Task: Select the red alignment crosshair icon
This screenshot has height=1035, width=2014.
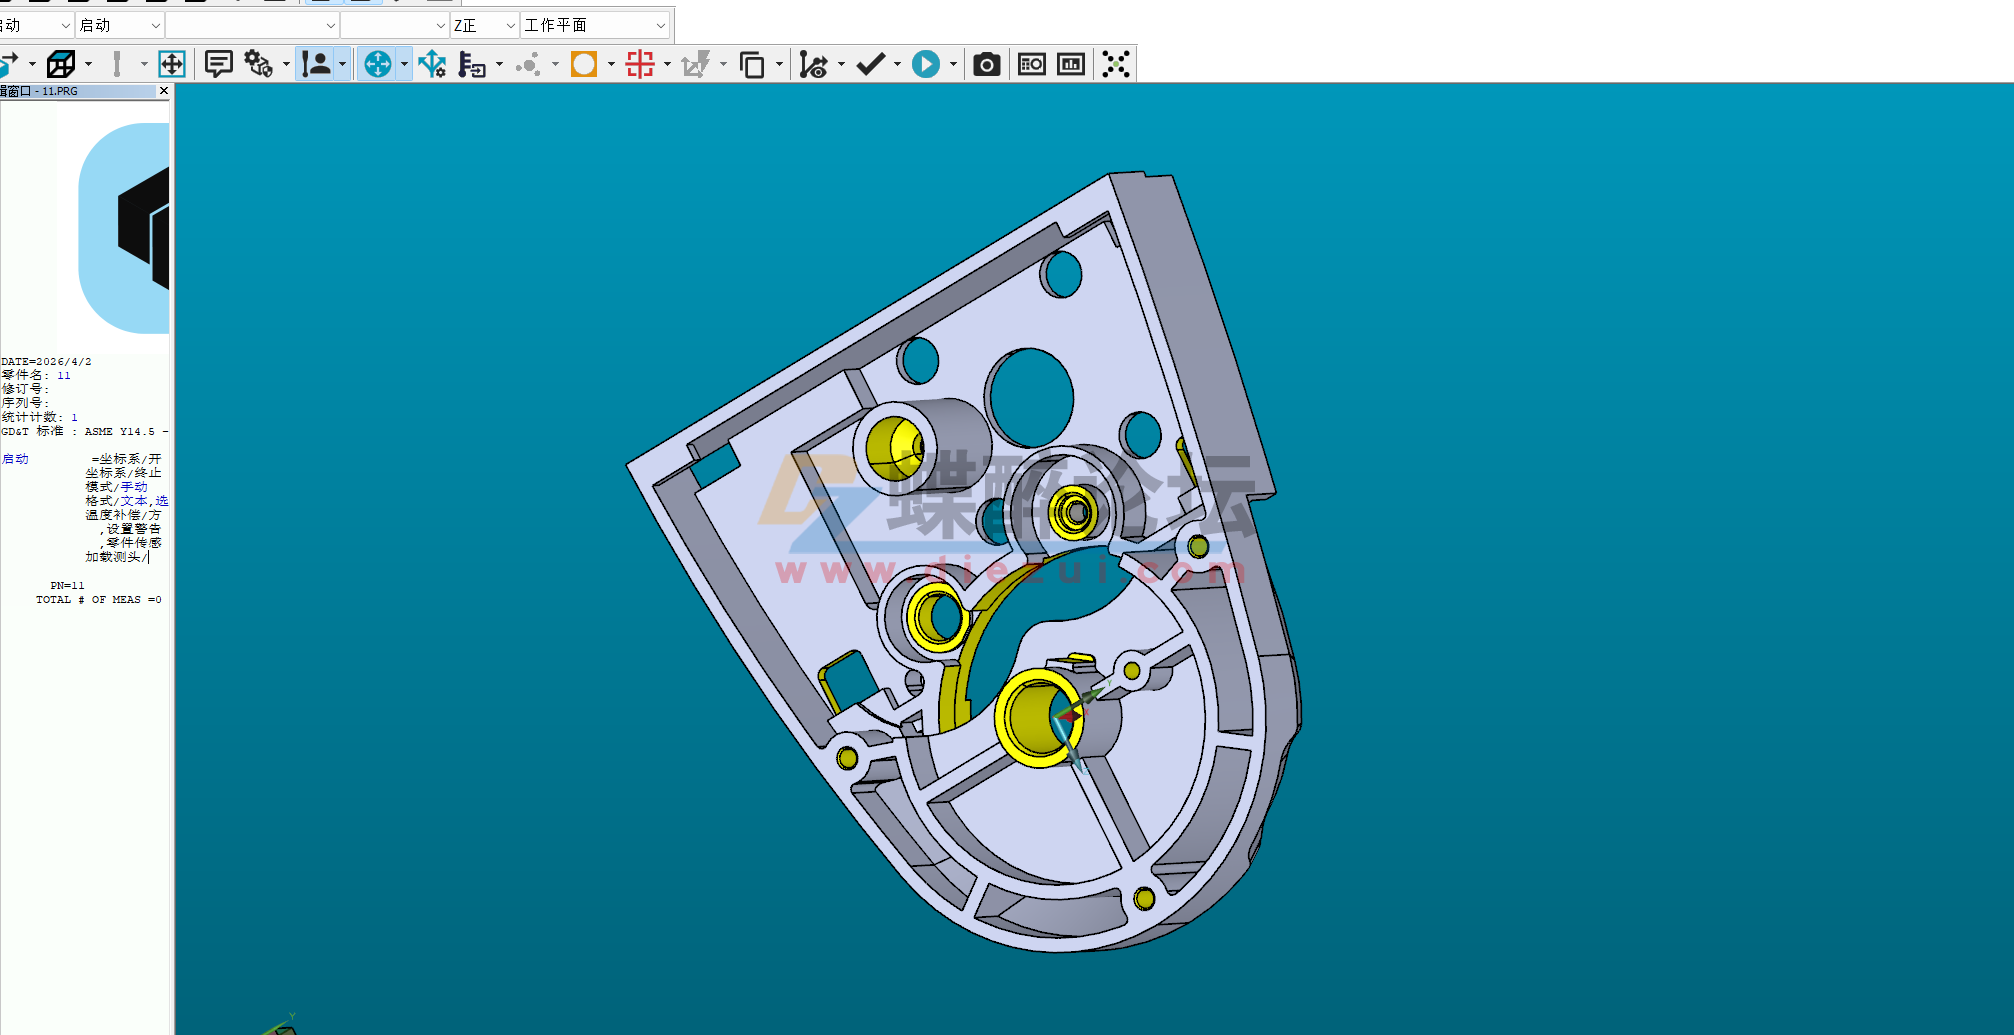Action: (639, 63)
